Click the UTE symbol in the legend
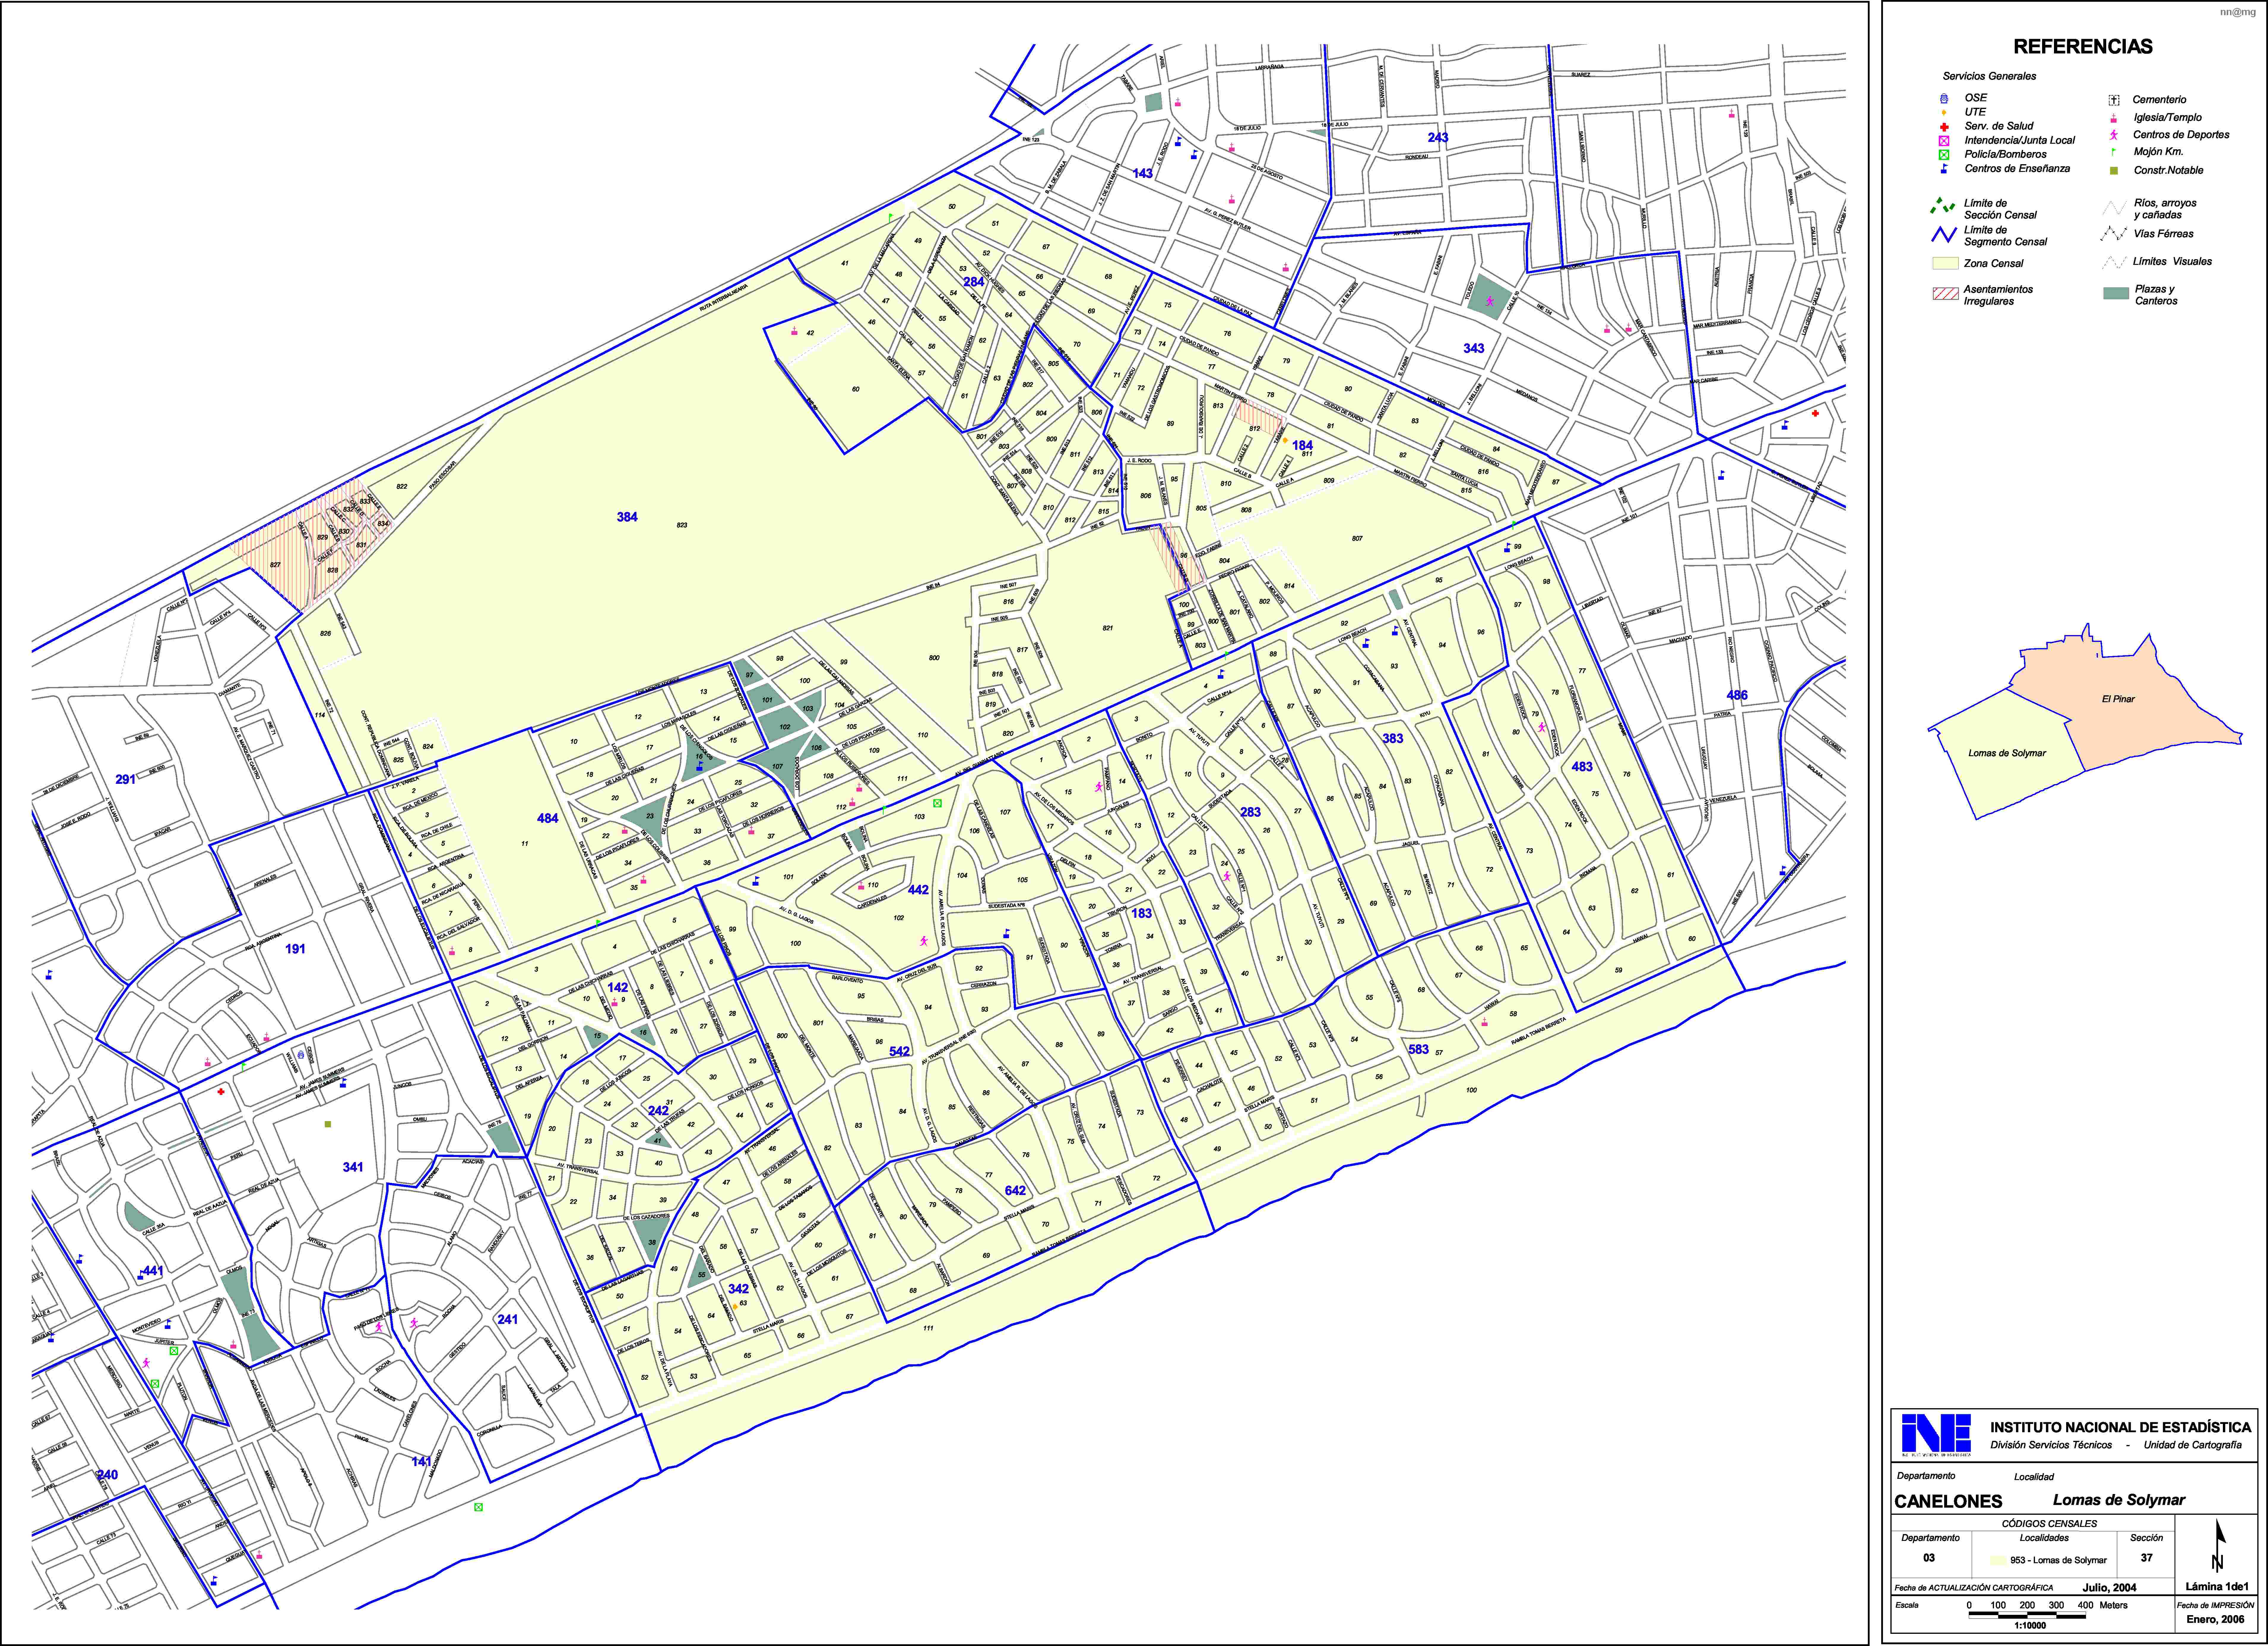Viewport: 2268px width, 1646px height. (1944, 112)
